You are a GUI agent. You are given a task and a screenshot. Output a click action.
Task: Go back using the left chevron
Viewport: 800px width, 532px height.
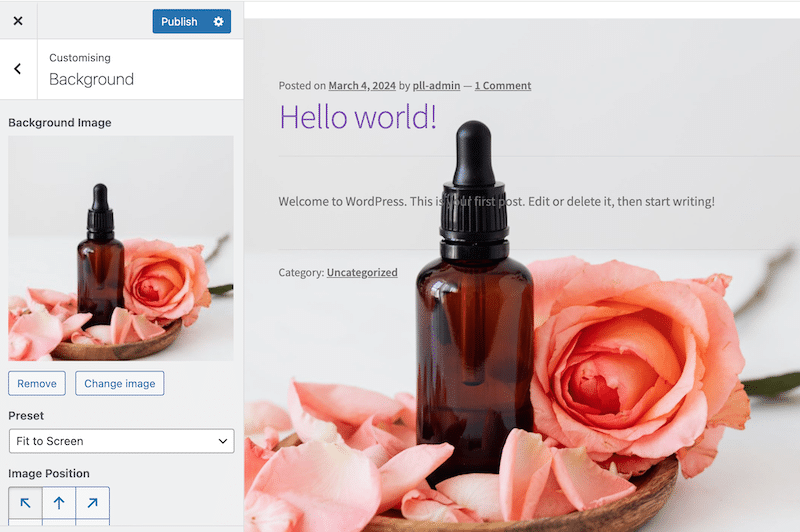coord(18,69)
